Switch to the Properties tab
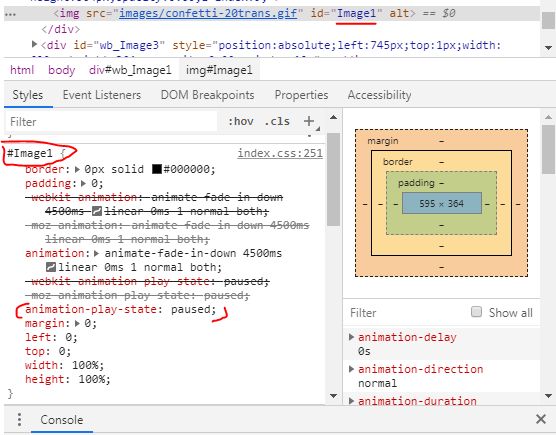This screenshot has height=435, width=556. [301, 95]
